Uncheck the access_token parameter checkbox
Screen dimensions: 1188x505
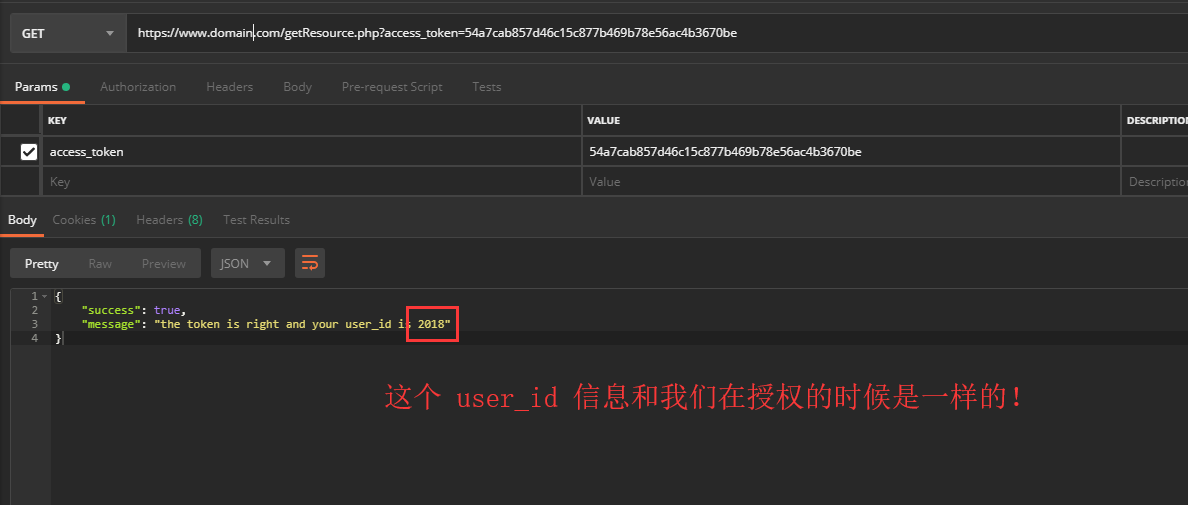point(29,152)
